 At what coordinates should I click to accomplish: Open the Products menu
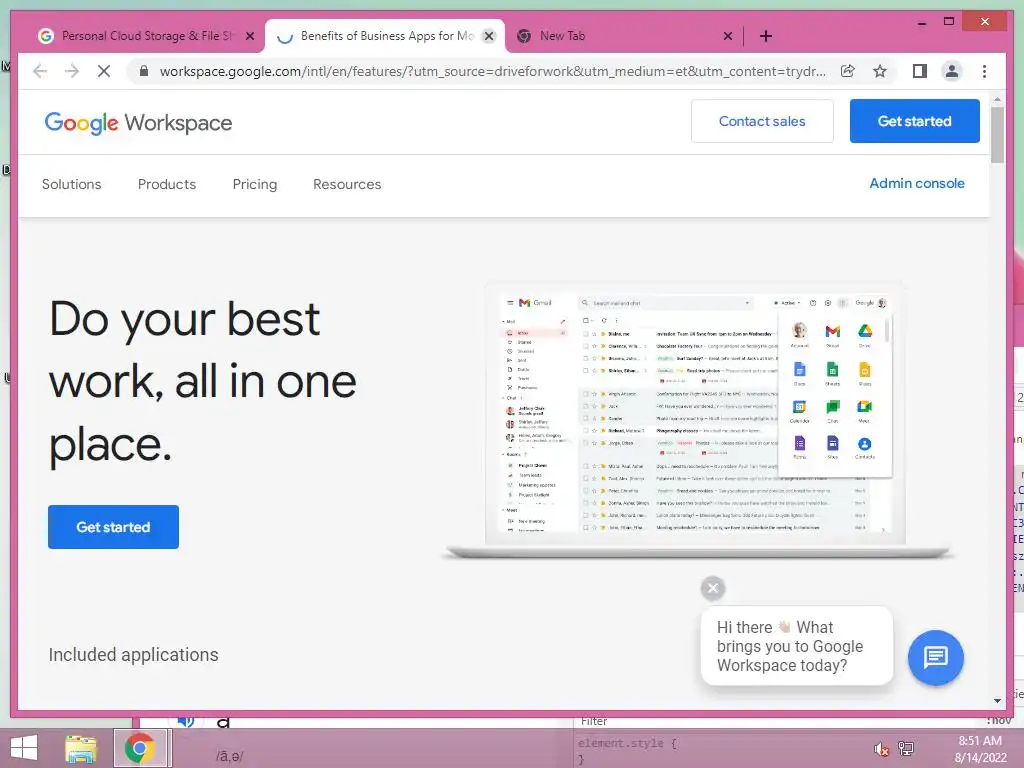click(x=167, y=184)
